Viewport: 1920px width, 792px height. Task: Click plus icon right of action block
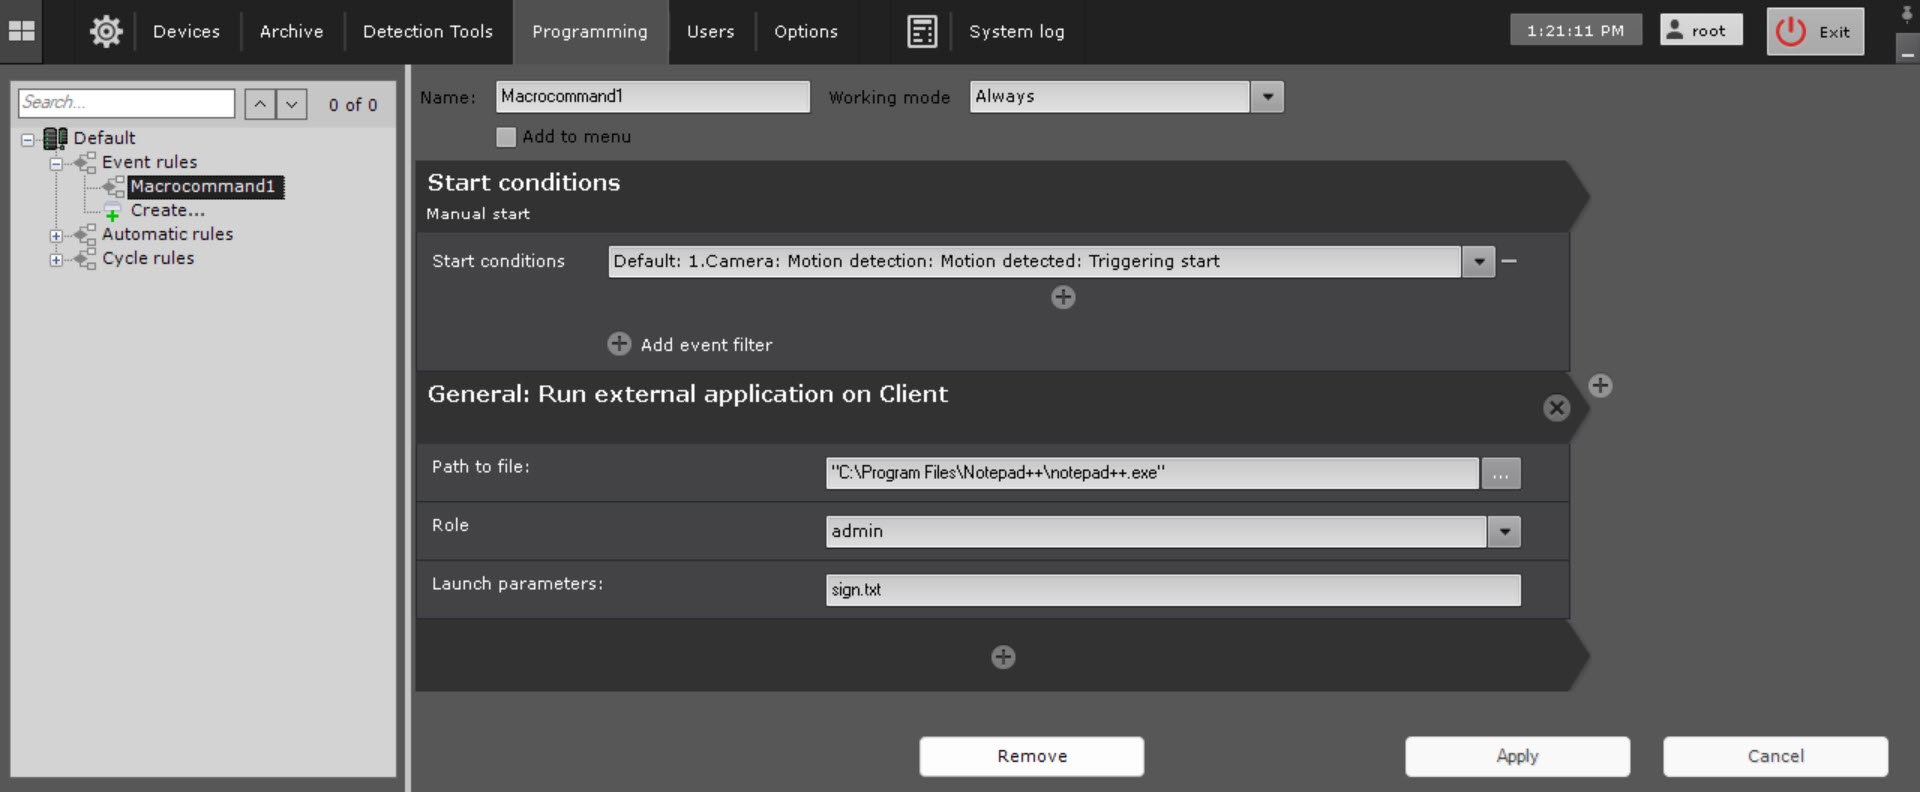(1600, 386)
